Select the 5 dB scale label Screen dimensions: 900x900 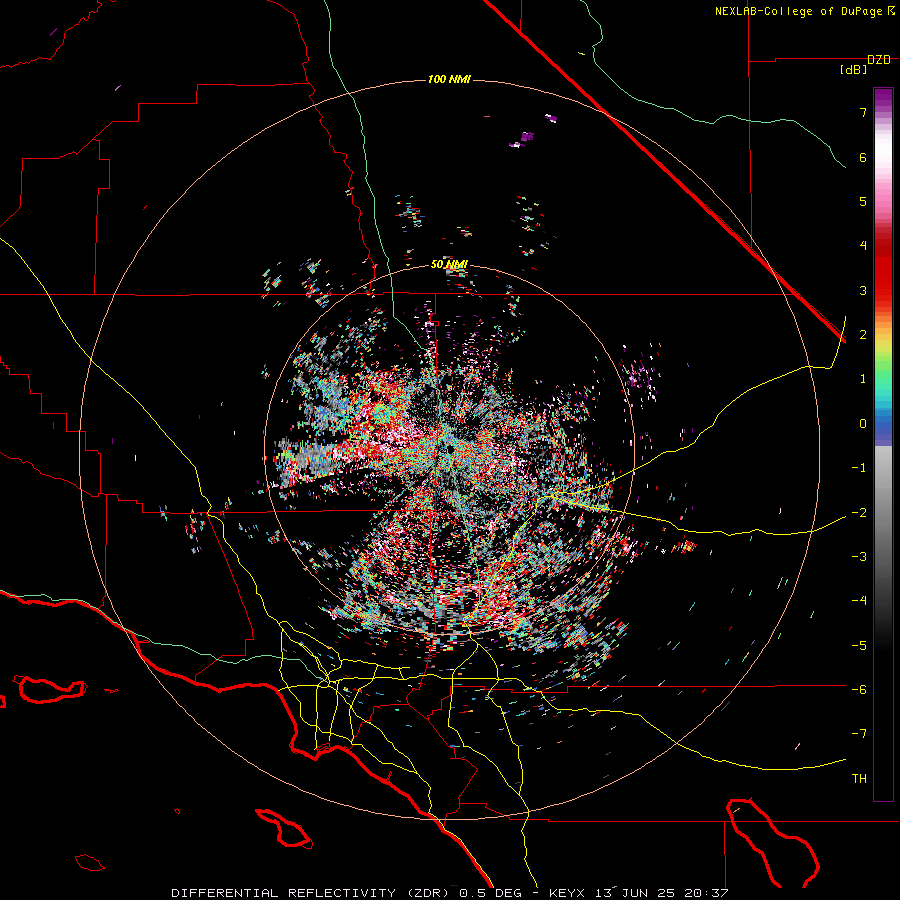(x=863, y=201)
